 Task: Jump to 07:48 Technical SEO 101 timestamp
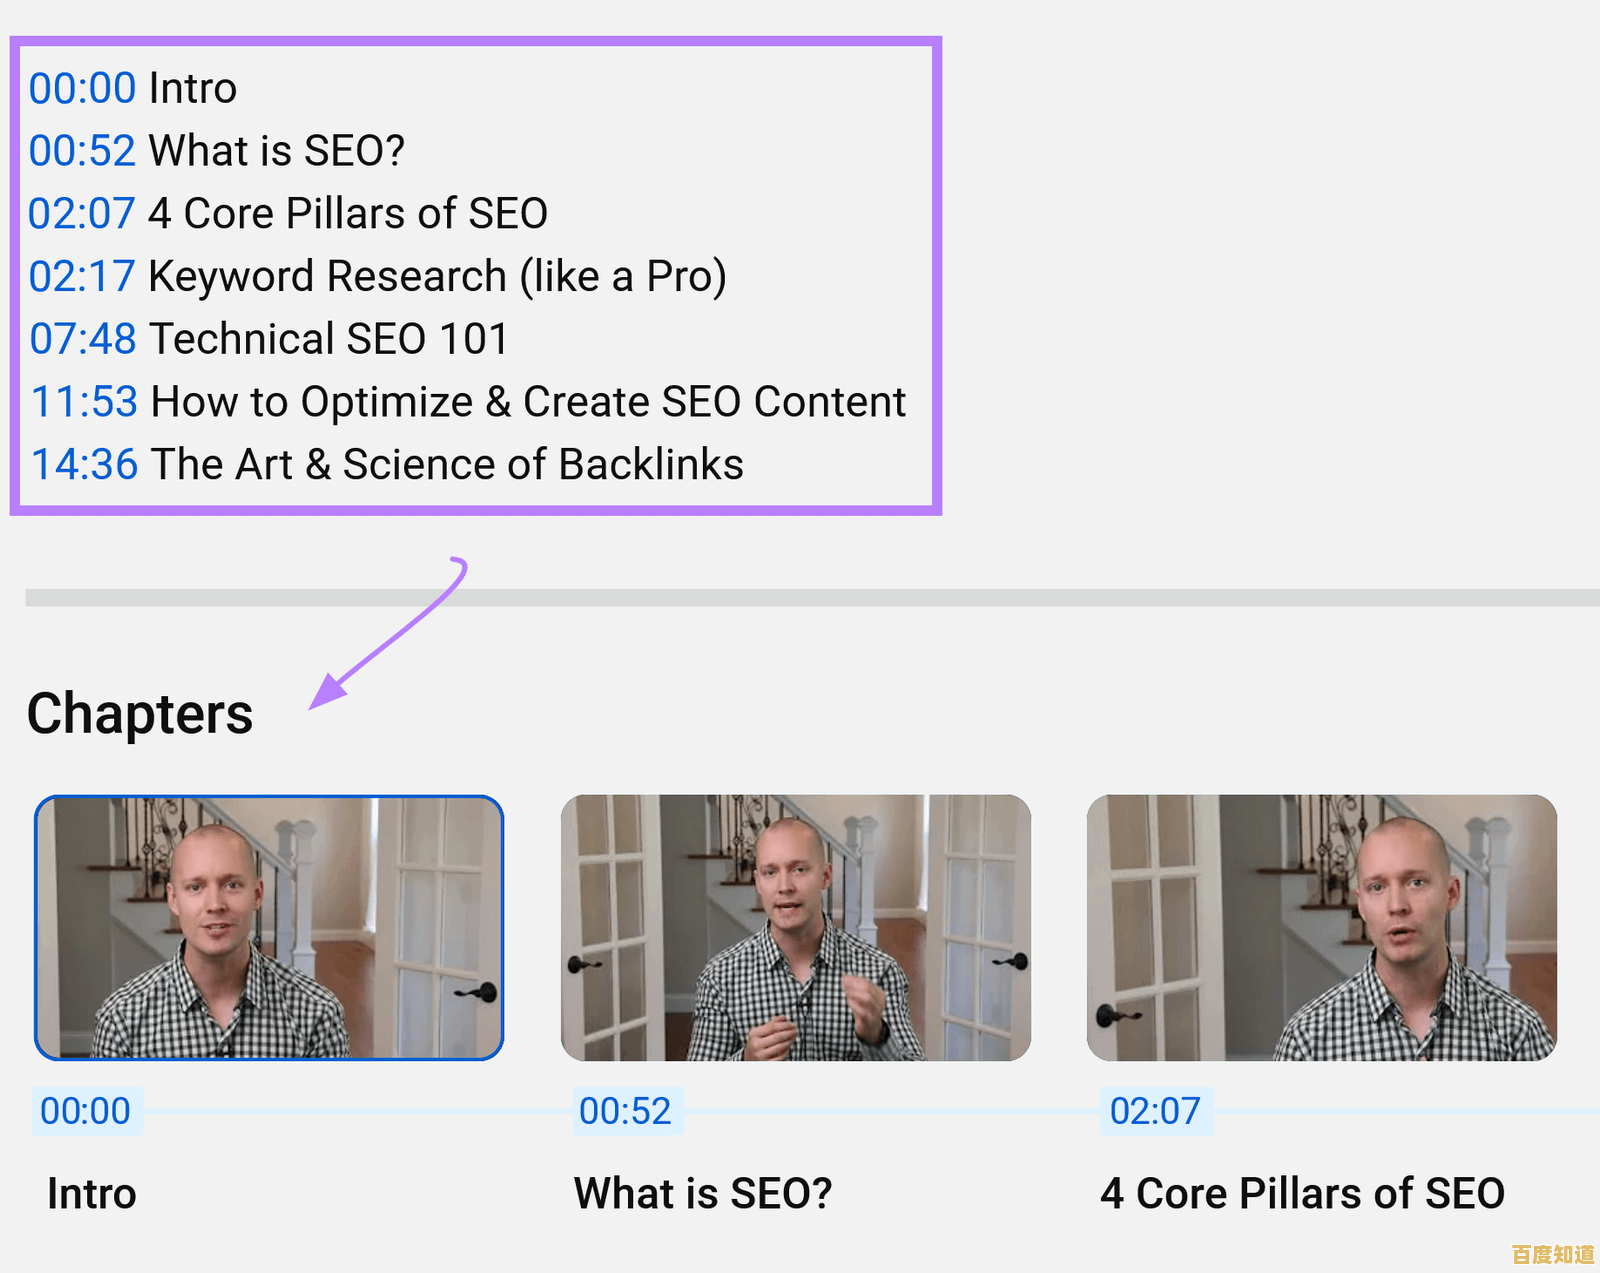pos(83,339)
